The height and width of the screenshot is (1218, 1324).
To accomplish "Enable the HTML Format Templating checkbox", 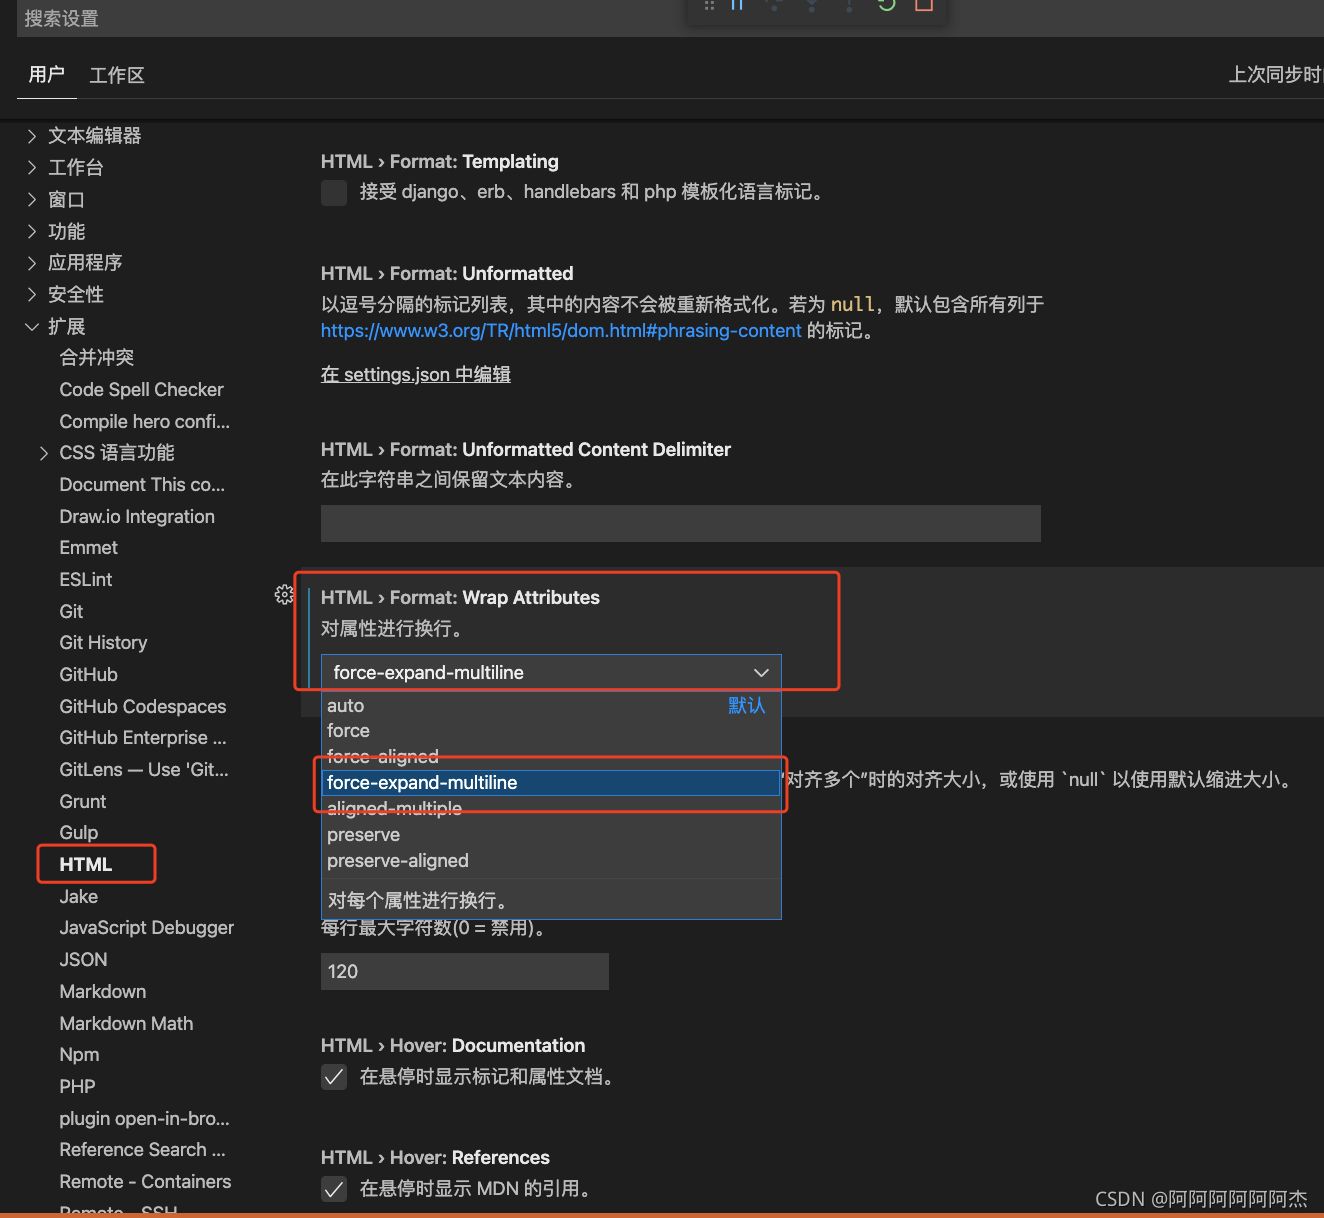I will pos(334,192).
